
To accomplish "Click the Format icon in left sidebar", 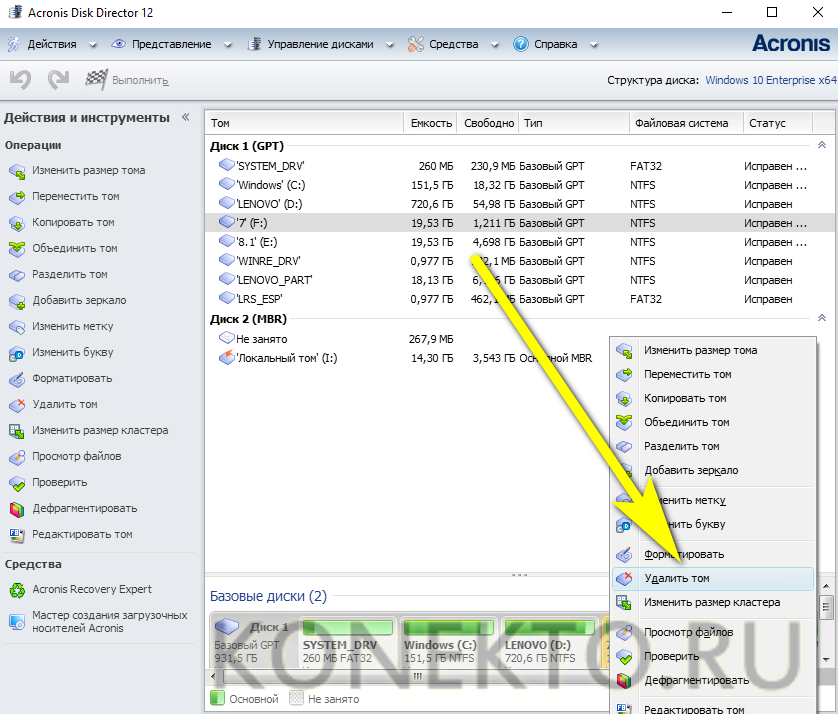I will 17,379.
